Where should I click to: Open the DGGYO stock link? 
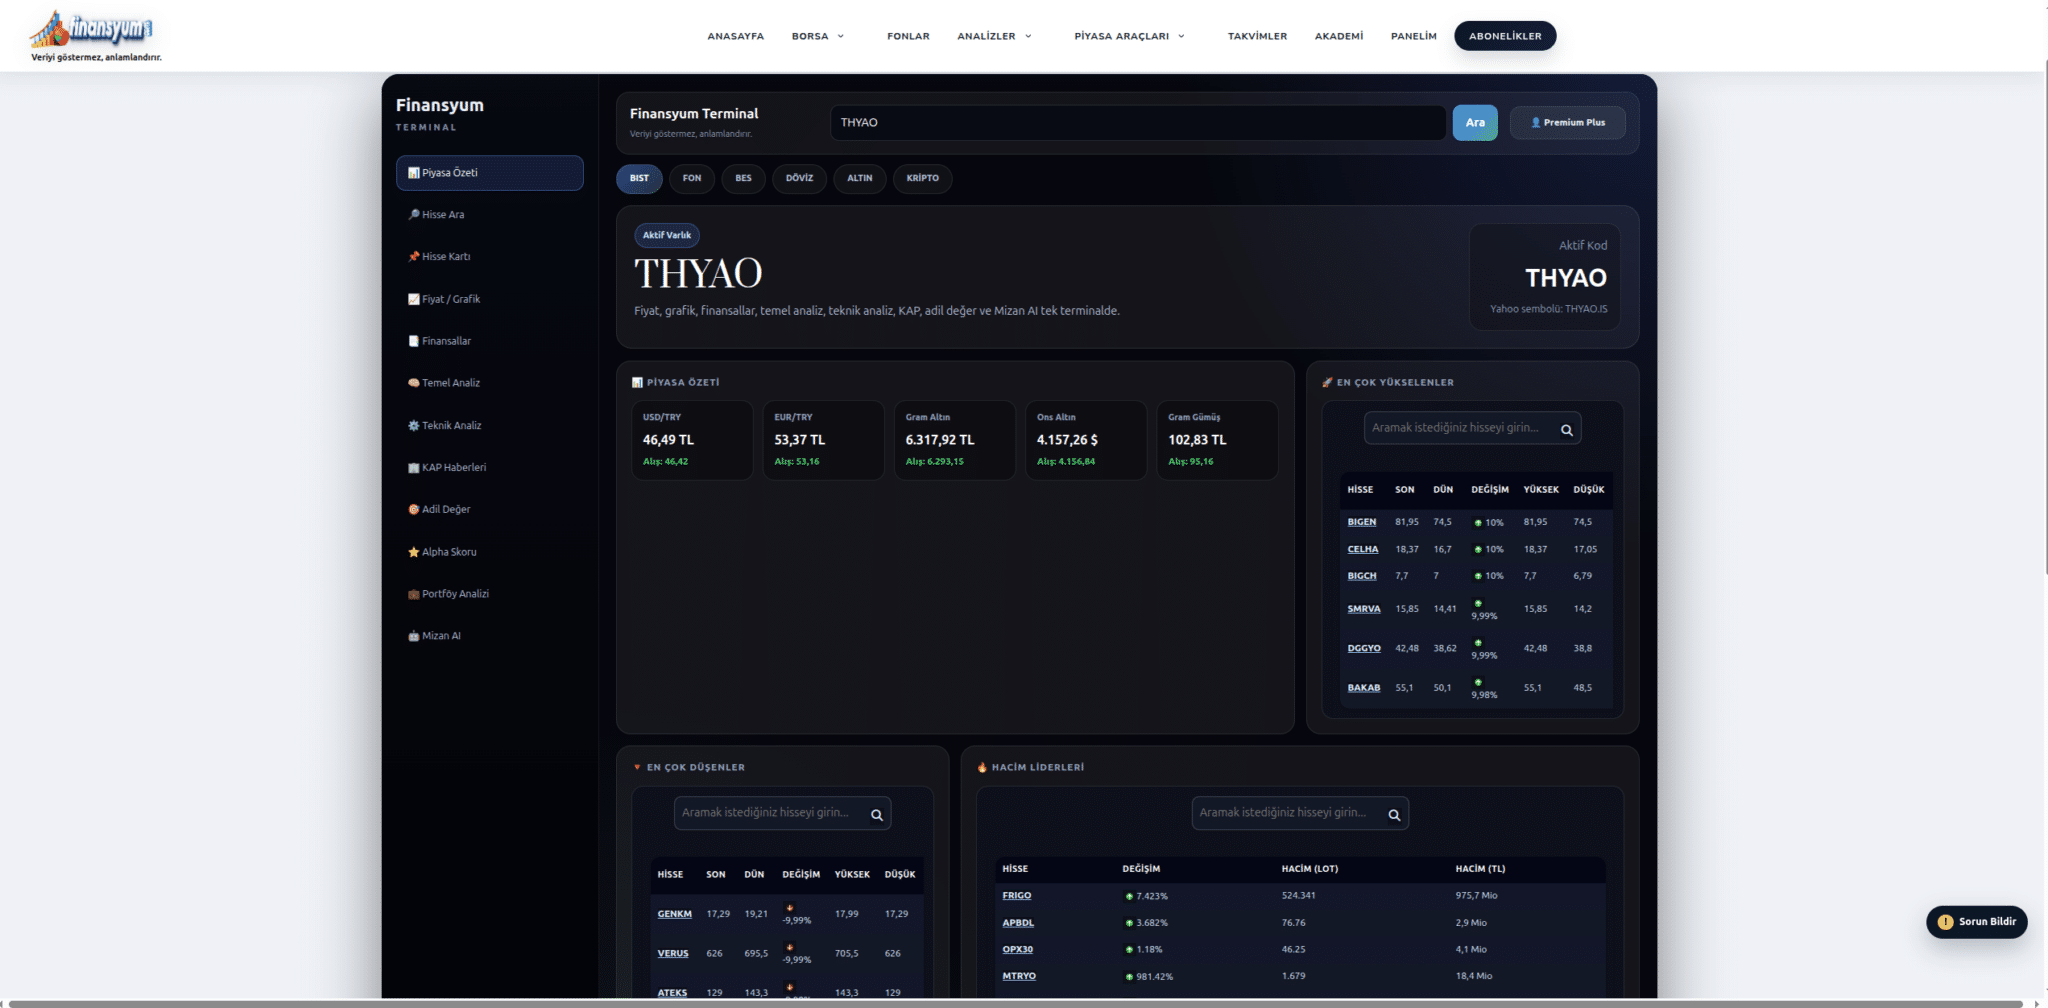point(1363,648)
